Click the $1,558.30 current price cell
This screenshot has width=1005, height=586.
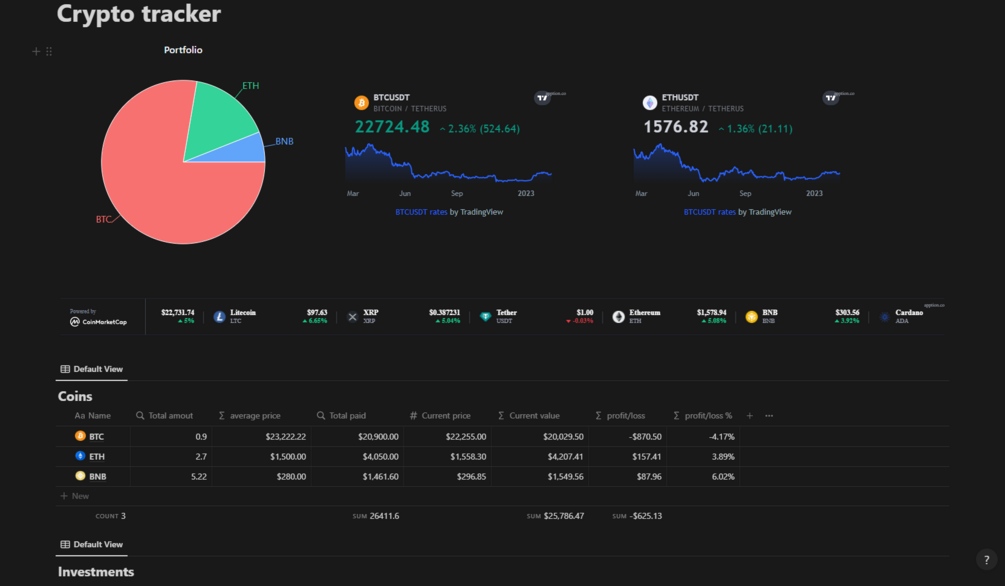(x=447, y=456)
